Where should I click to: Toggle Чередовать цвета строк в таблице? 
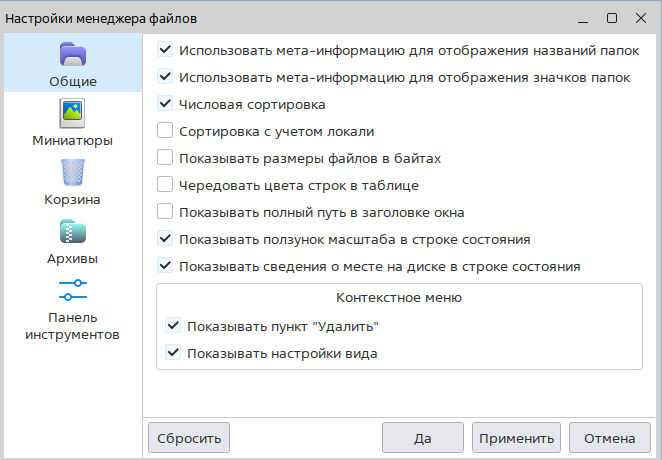(165, 185)
